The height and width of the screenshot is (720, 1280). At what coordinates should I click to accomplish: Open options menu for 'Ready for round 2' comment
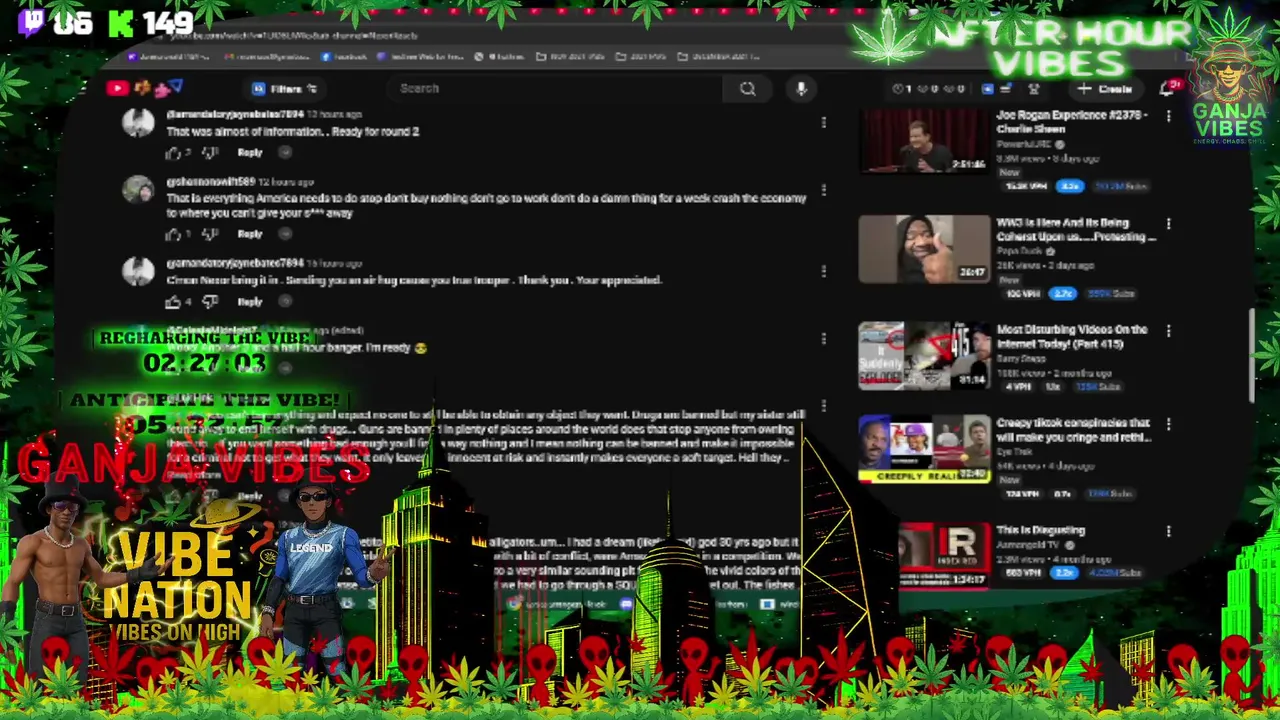coord(823,122)
